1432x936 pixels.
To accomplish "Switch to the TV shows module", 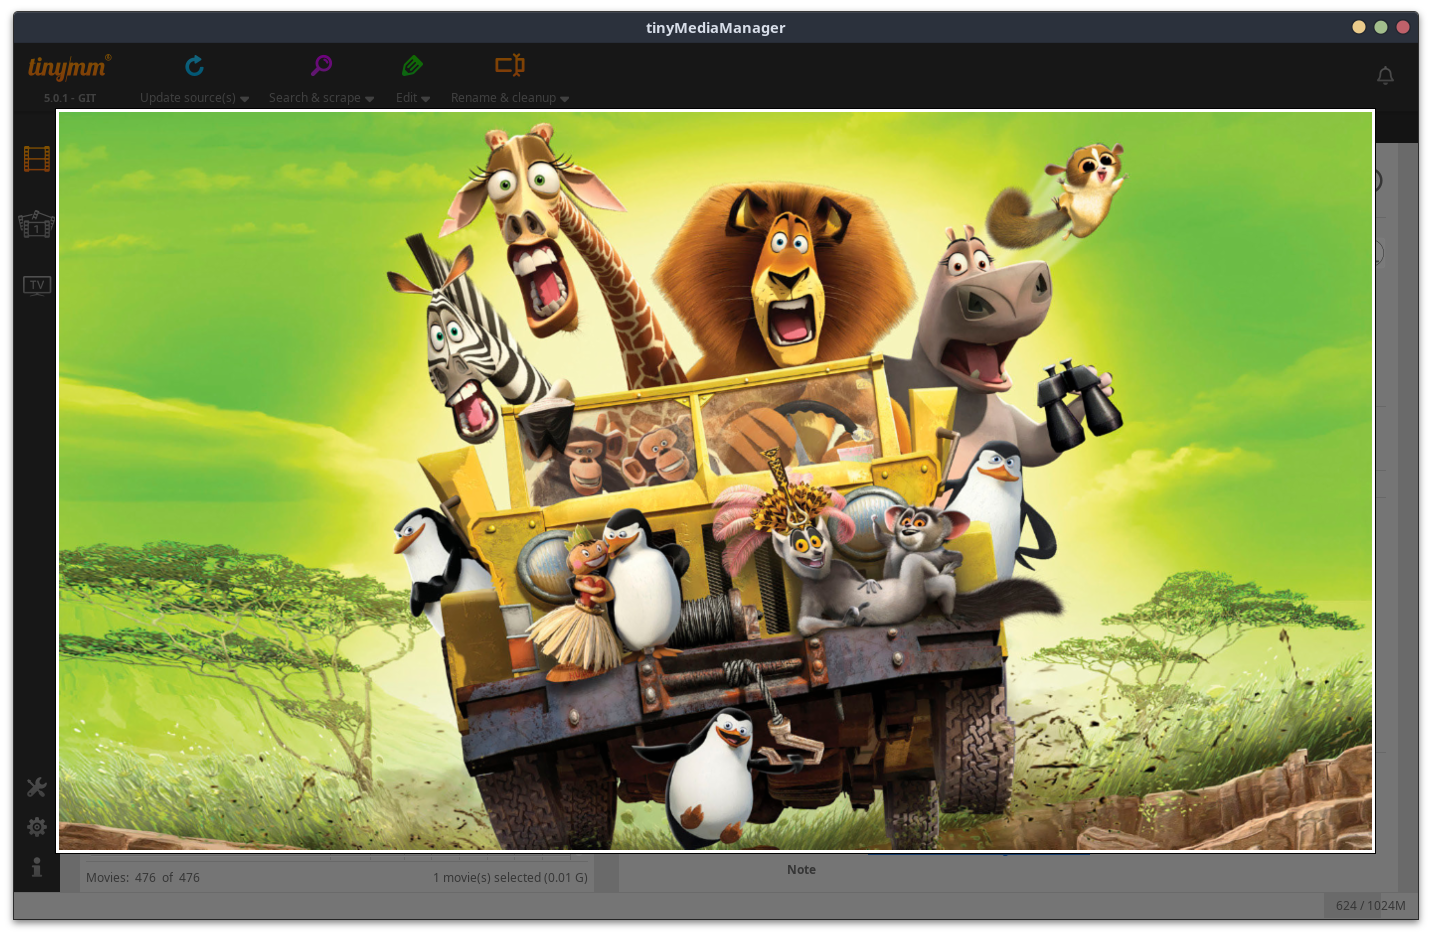I will [x=37, y=286].
